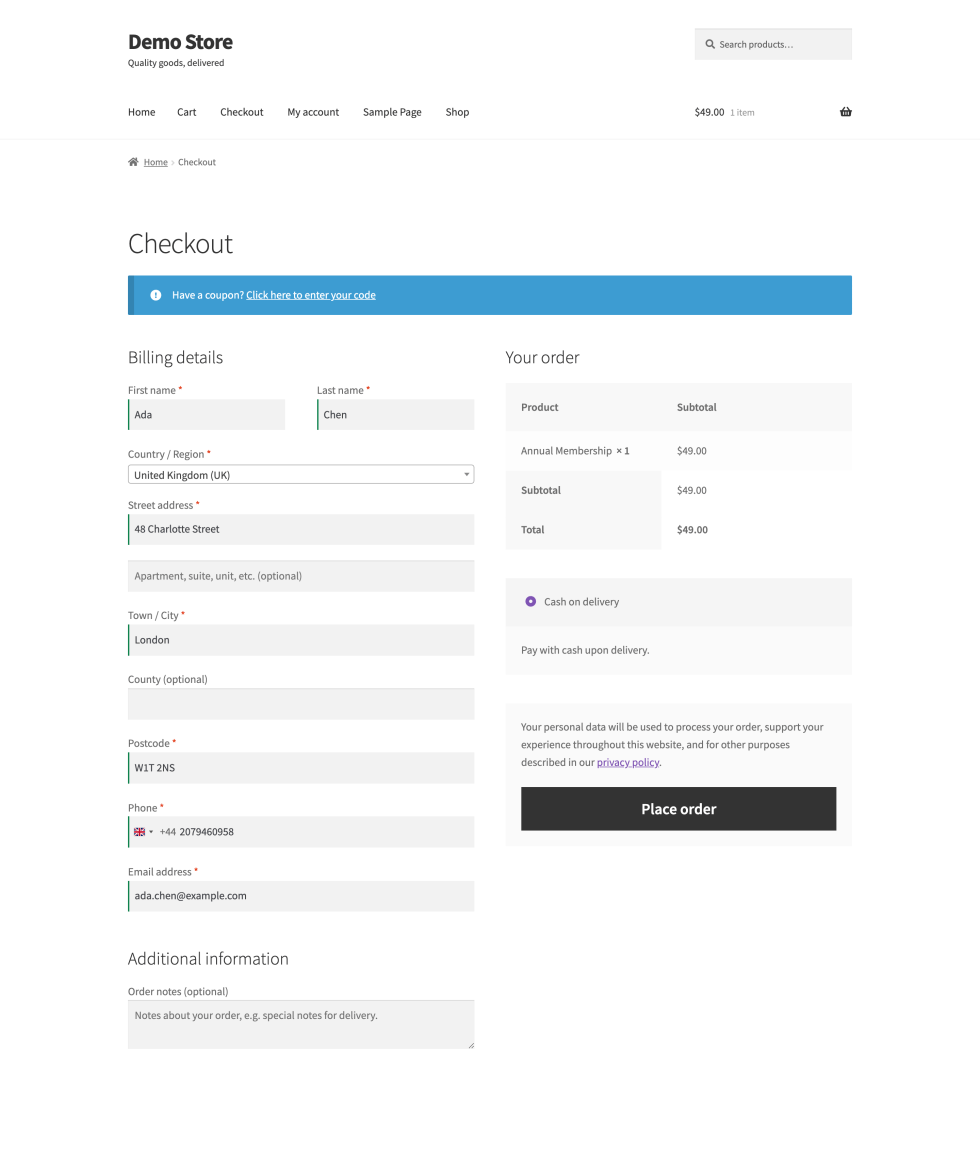Screen dimensions: 980x1153
Task: Go to My account page
Action: pos(313,112)
